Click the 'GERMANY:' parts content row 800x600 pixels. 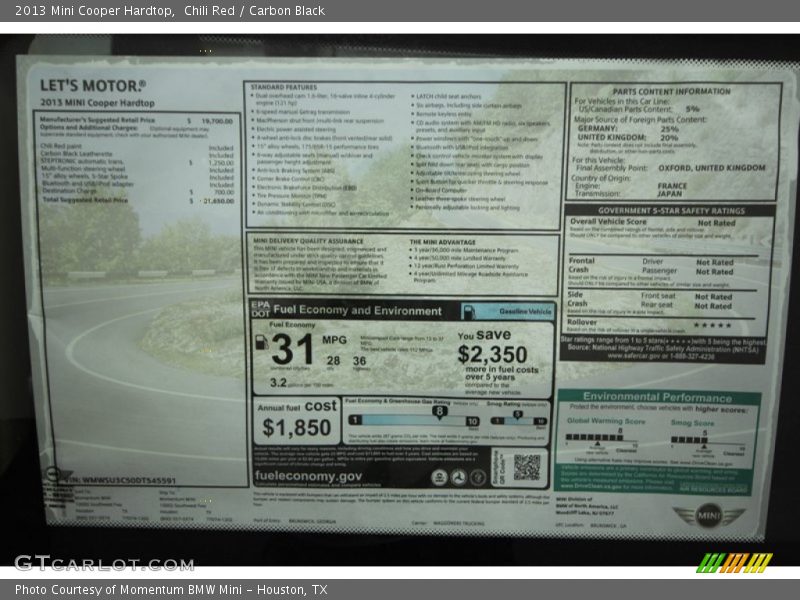[x=628, y=129]
